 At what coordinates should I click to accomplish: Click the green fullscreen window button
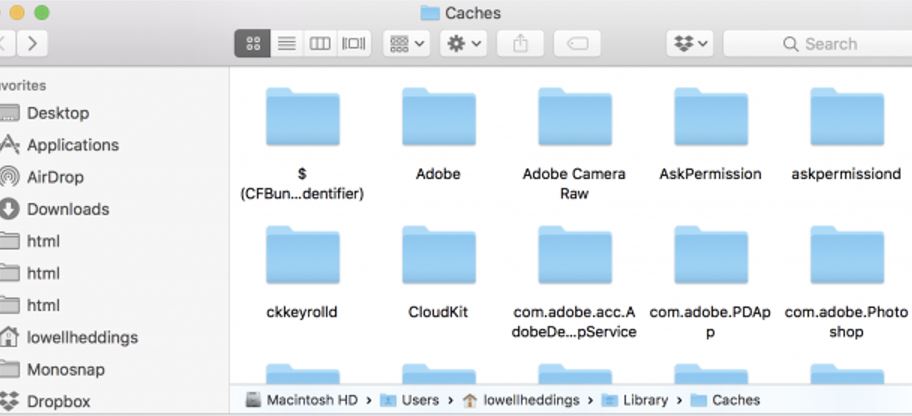(42, 12)
